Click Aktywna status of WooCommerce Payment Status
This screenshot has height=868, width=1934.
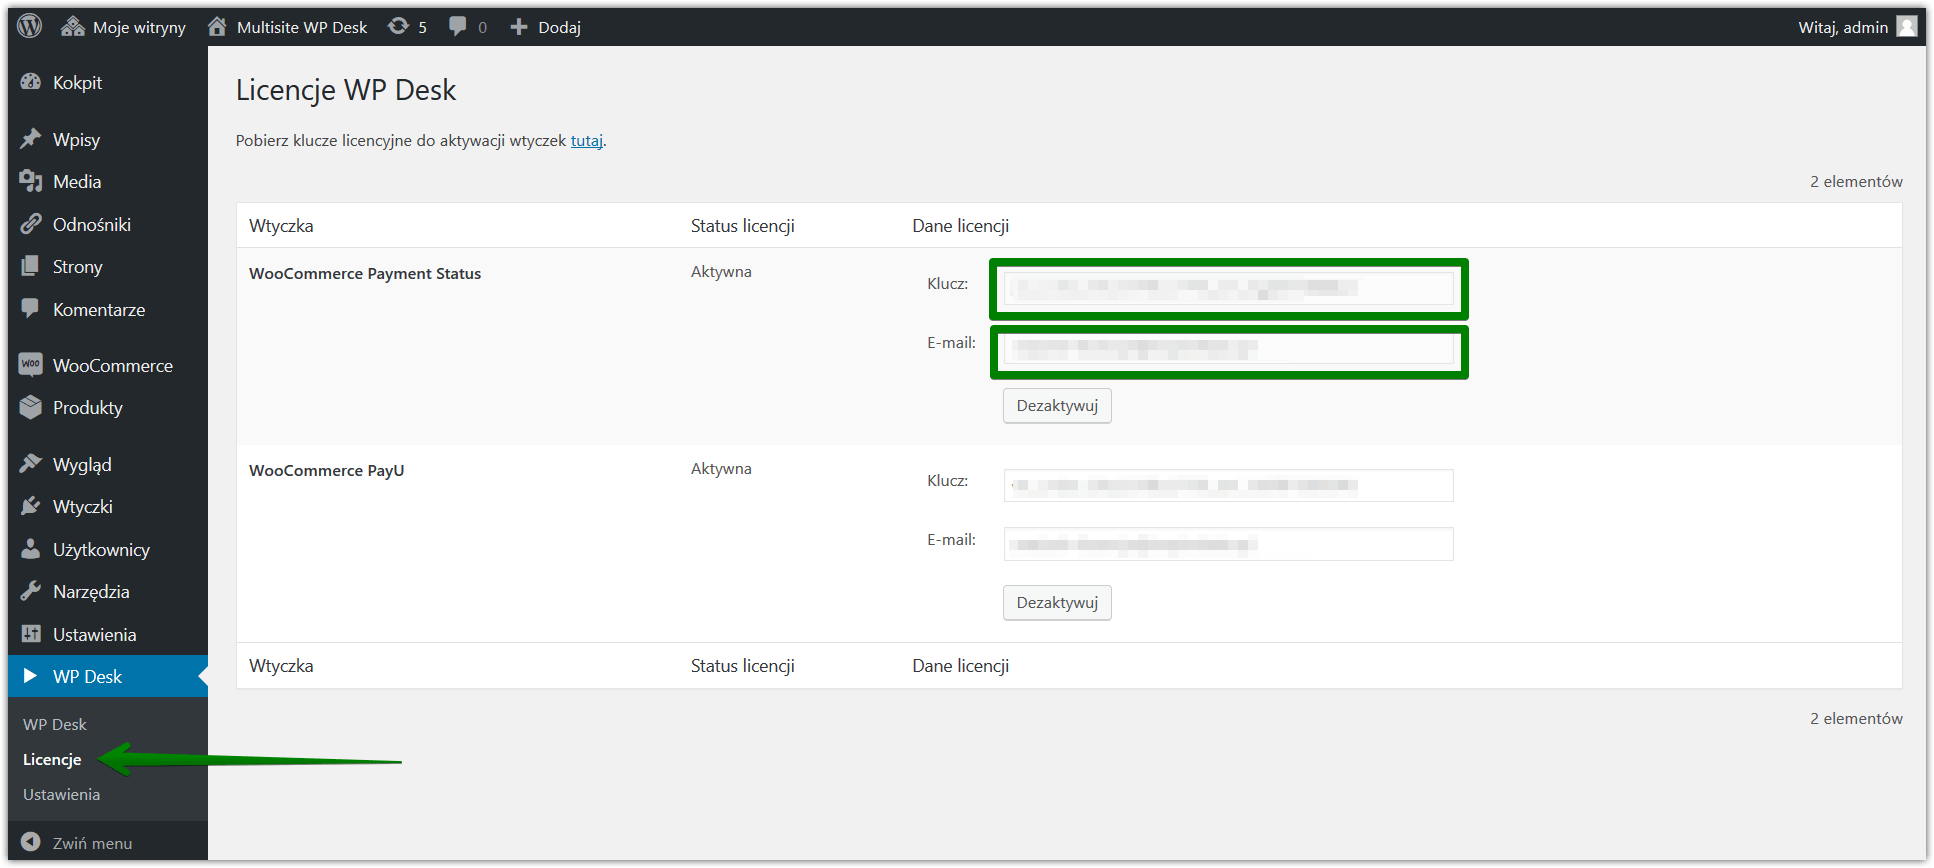point(721,271)
